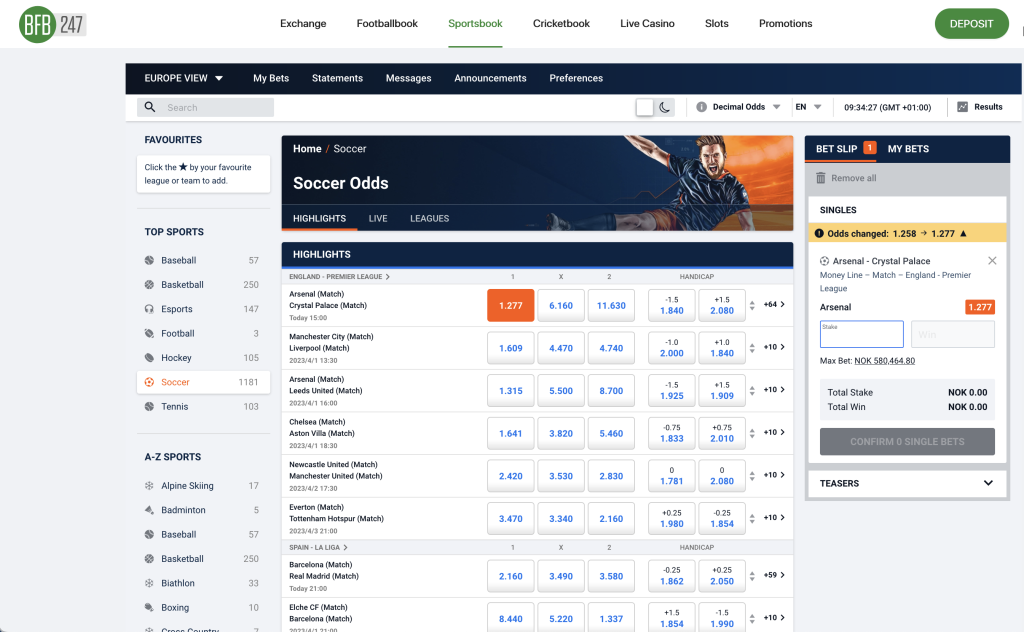Select Tottenham Hotspur odds 2.160
This screenshot has width=1024, height=632.
click(611, 518)
